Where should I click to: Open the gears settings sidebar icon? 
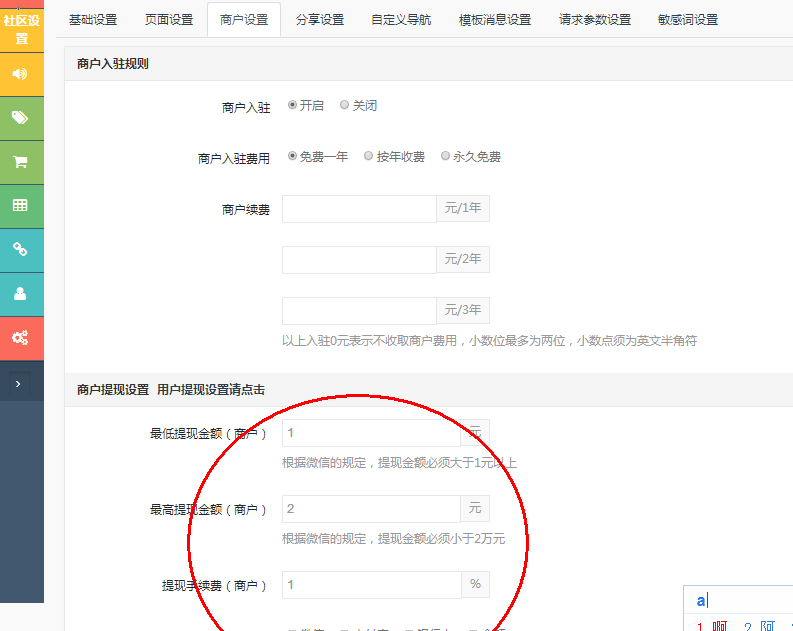click(20, 338)
